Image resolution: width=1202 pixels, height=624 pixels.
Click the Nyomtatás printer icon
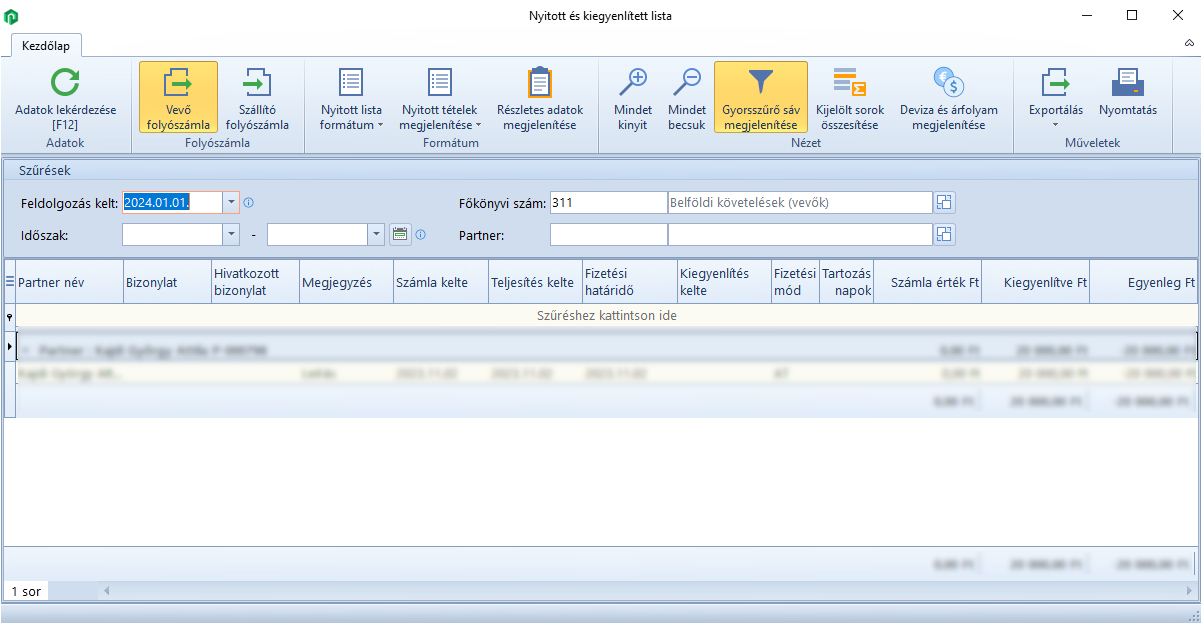tap(1127, 83)
